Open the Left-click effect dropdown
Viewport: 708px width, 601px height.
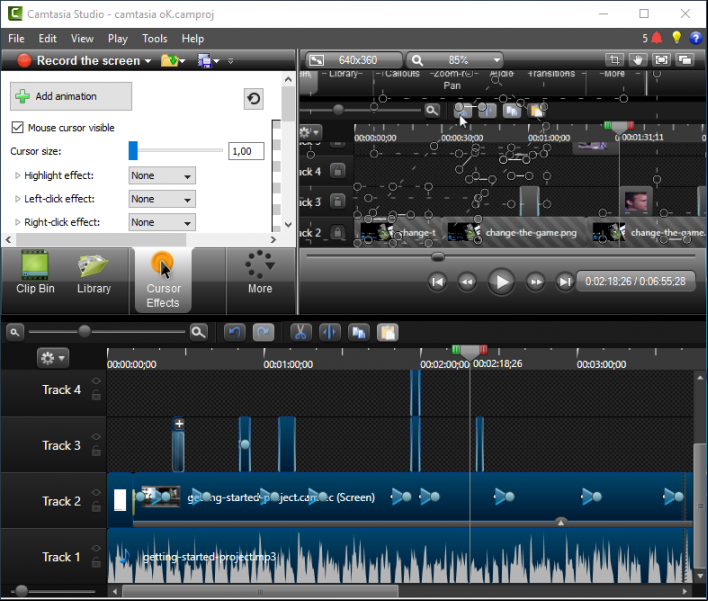click(x=162, y=199)
